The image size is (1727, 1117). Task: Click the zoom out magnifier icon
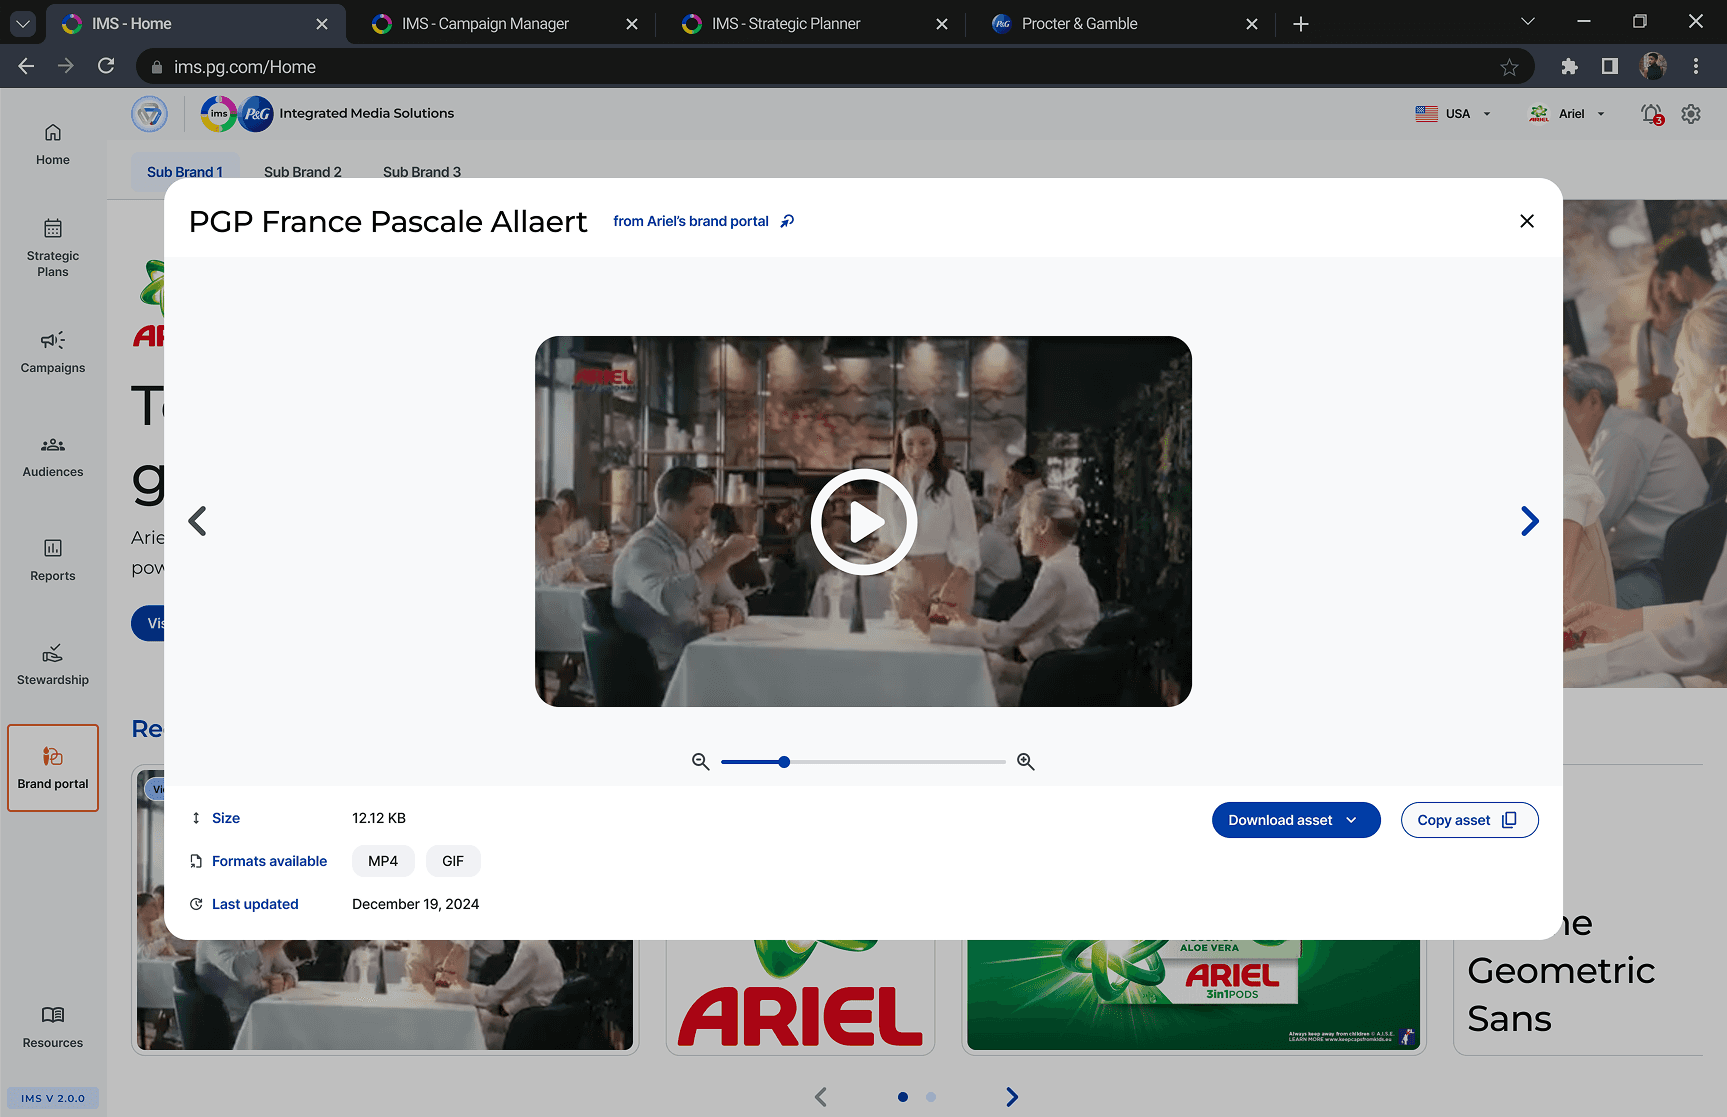[x=701, y=762]
